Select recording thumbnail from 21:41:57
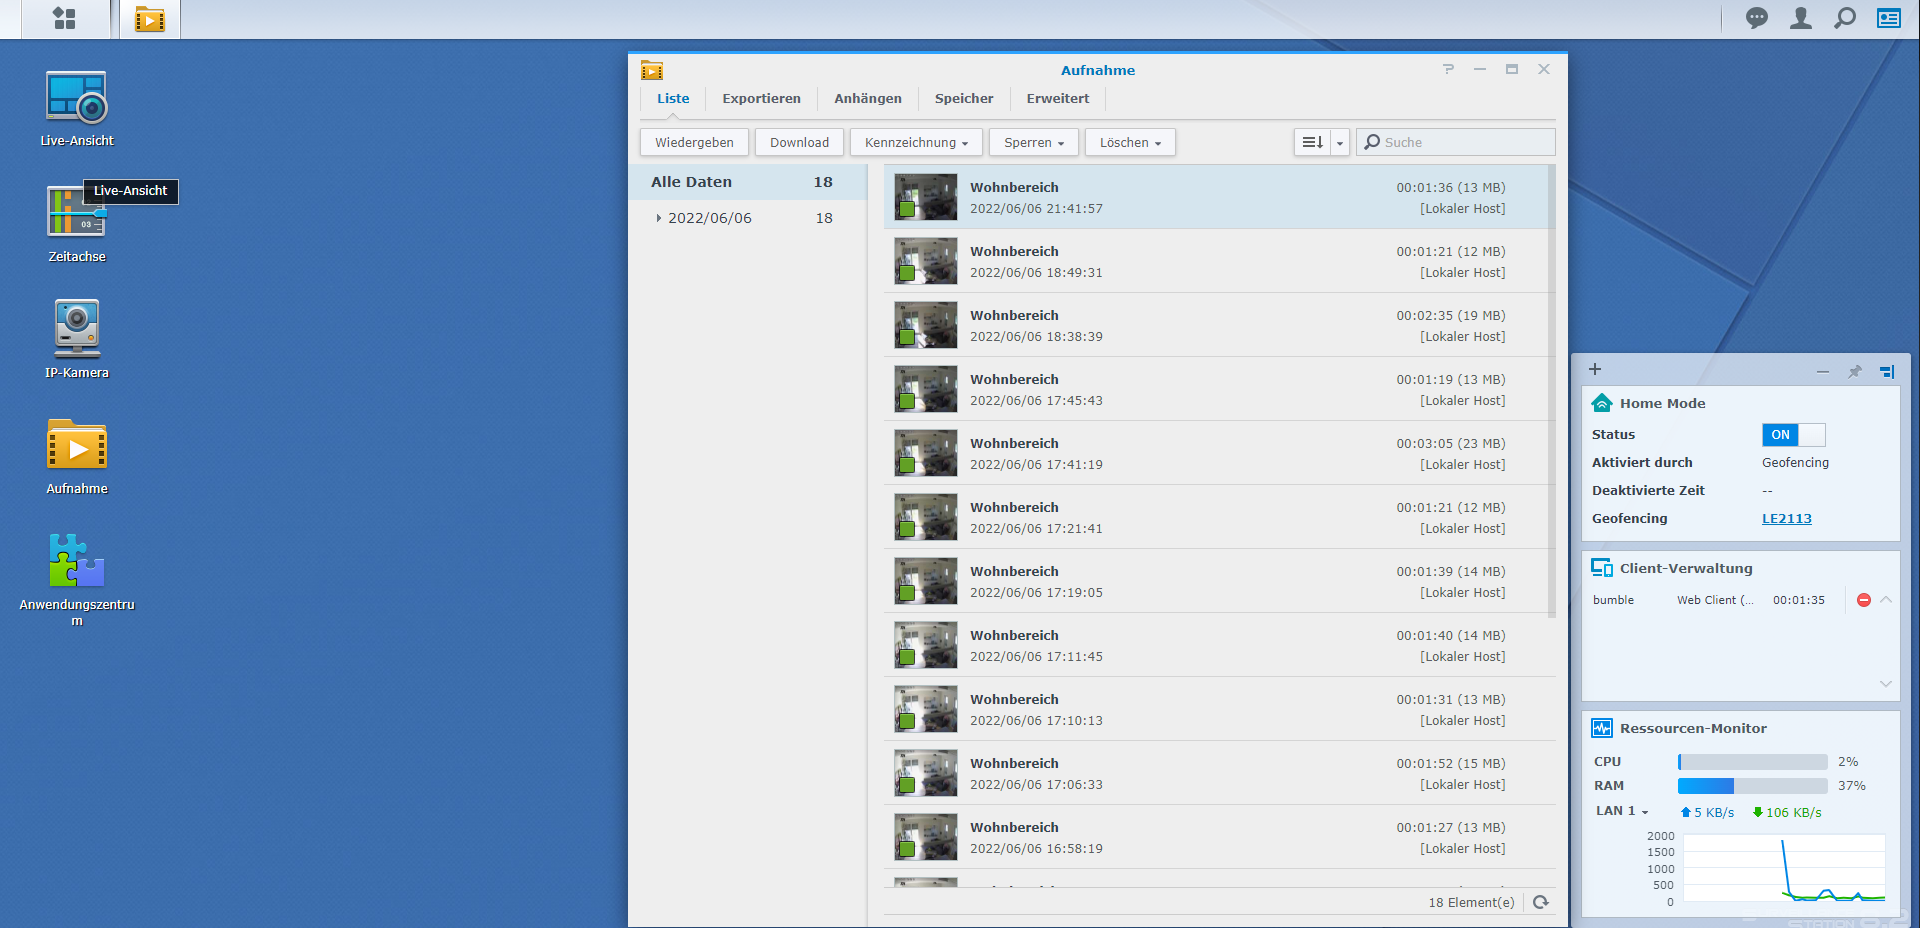Viewport: 1920px width, 928px height. 926,197
